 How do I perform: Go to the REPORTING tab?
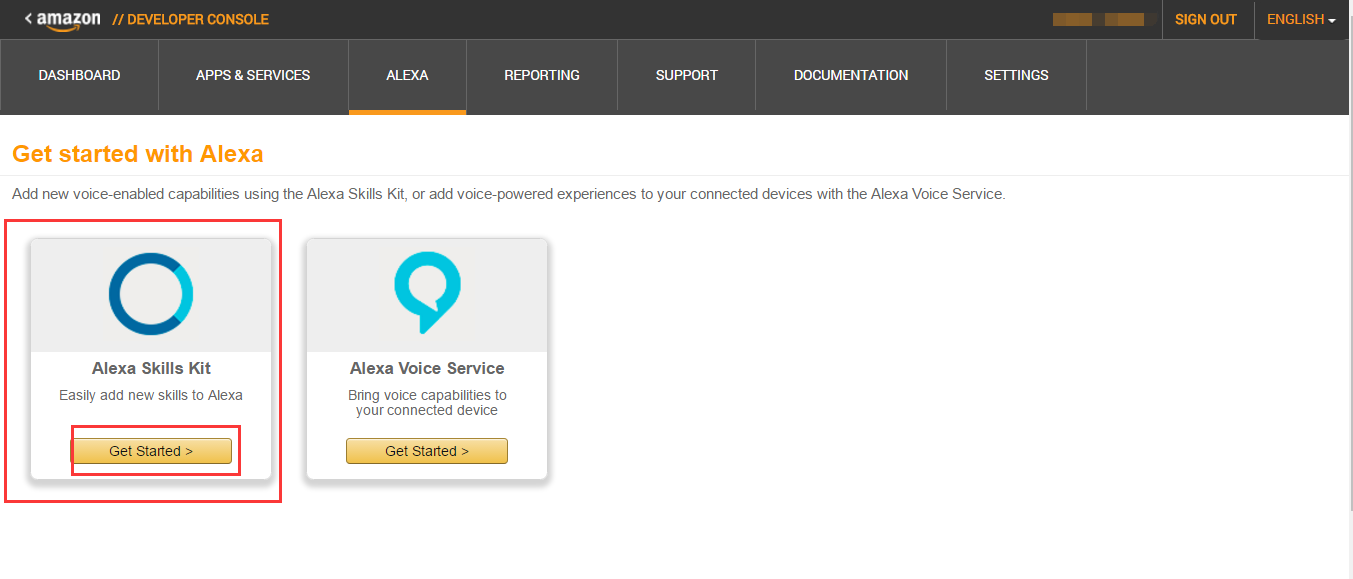[542, 75]
